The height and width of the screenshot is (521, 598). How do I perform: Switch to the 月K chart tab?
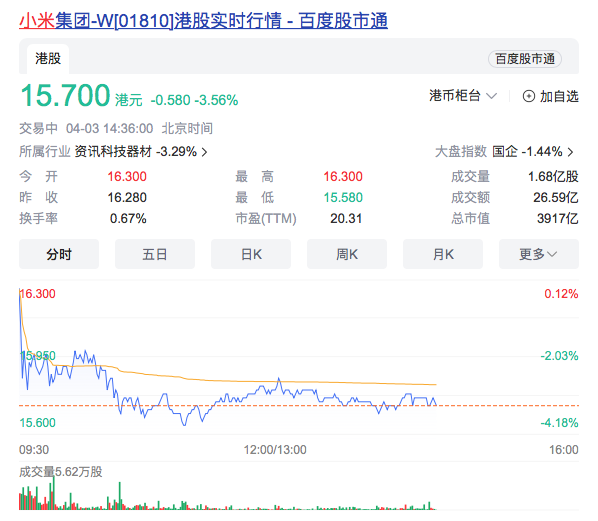443,254
